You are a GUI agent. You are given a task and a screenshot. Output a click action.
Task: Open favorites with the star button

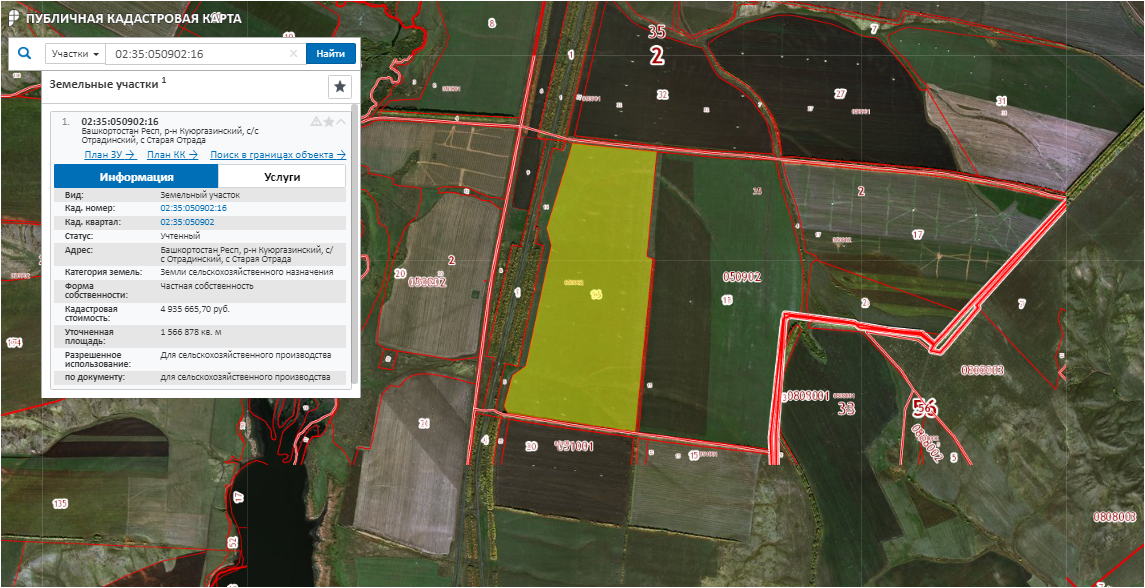(x=340, y=87)
